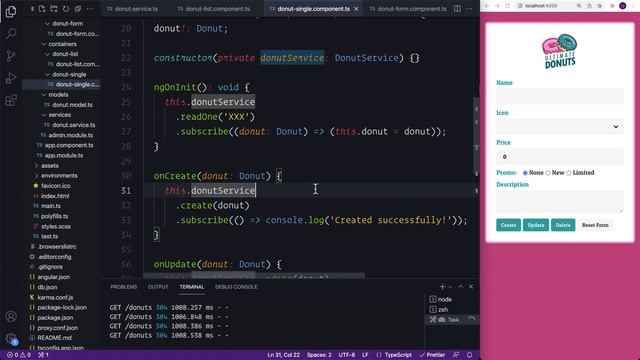Viewport: 640px width, 360px height.
Task: Select the None promo radio button
Action: click(525, 173)
